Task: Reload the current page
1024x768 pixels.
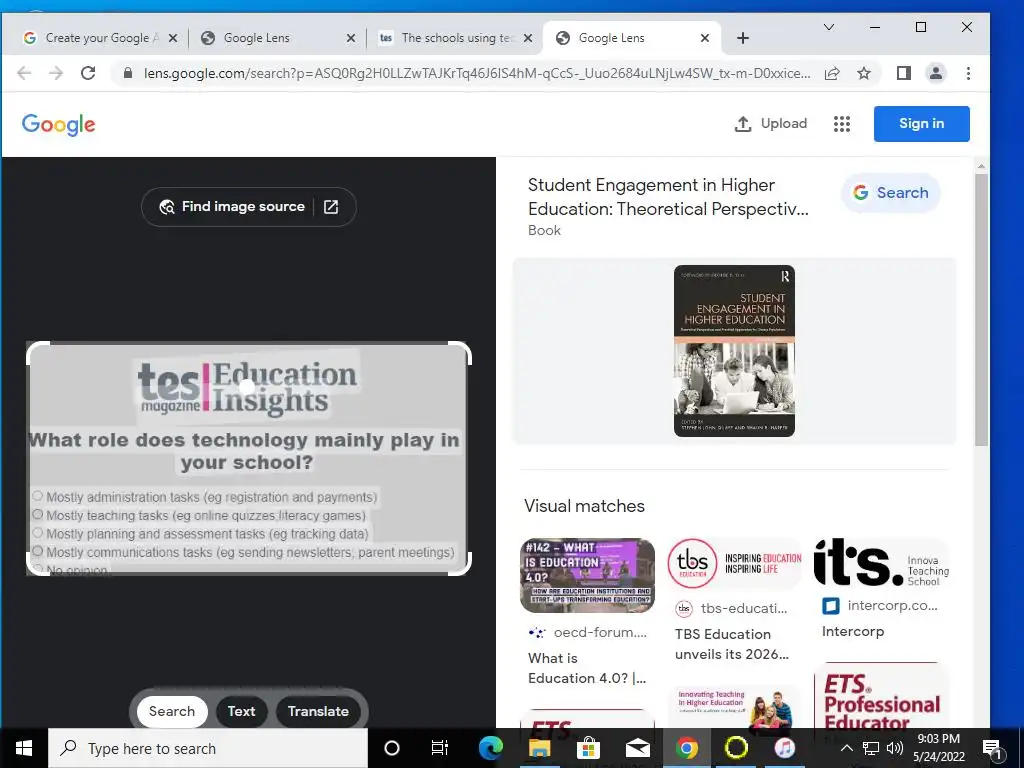Action: coord(88,73)
